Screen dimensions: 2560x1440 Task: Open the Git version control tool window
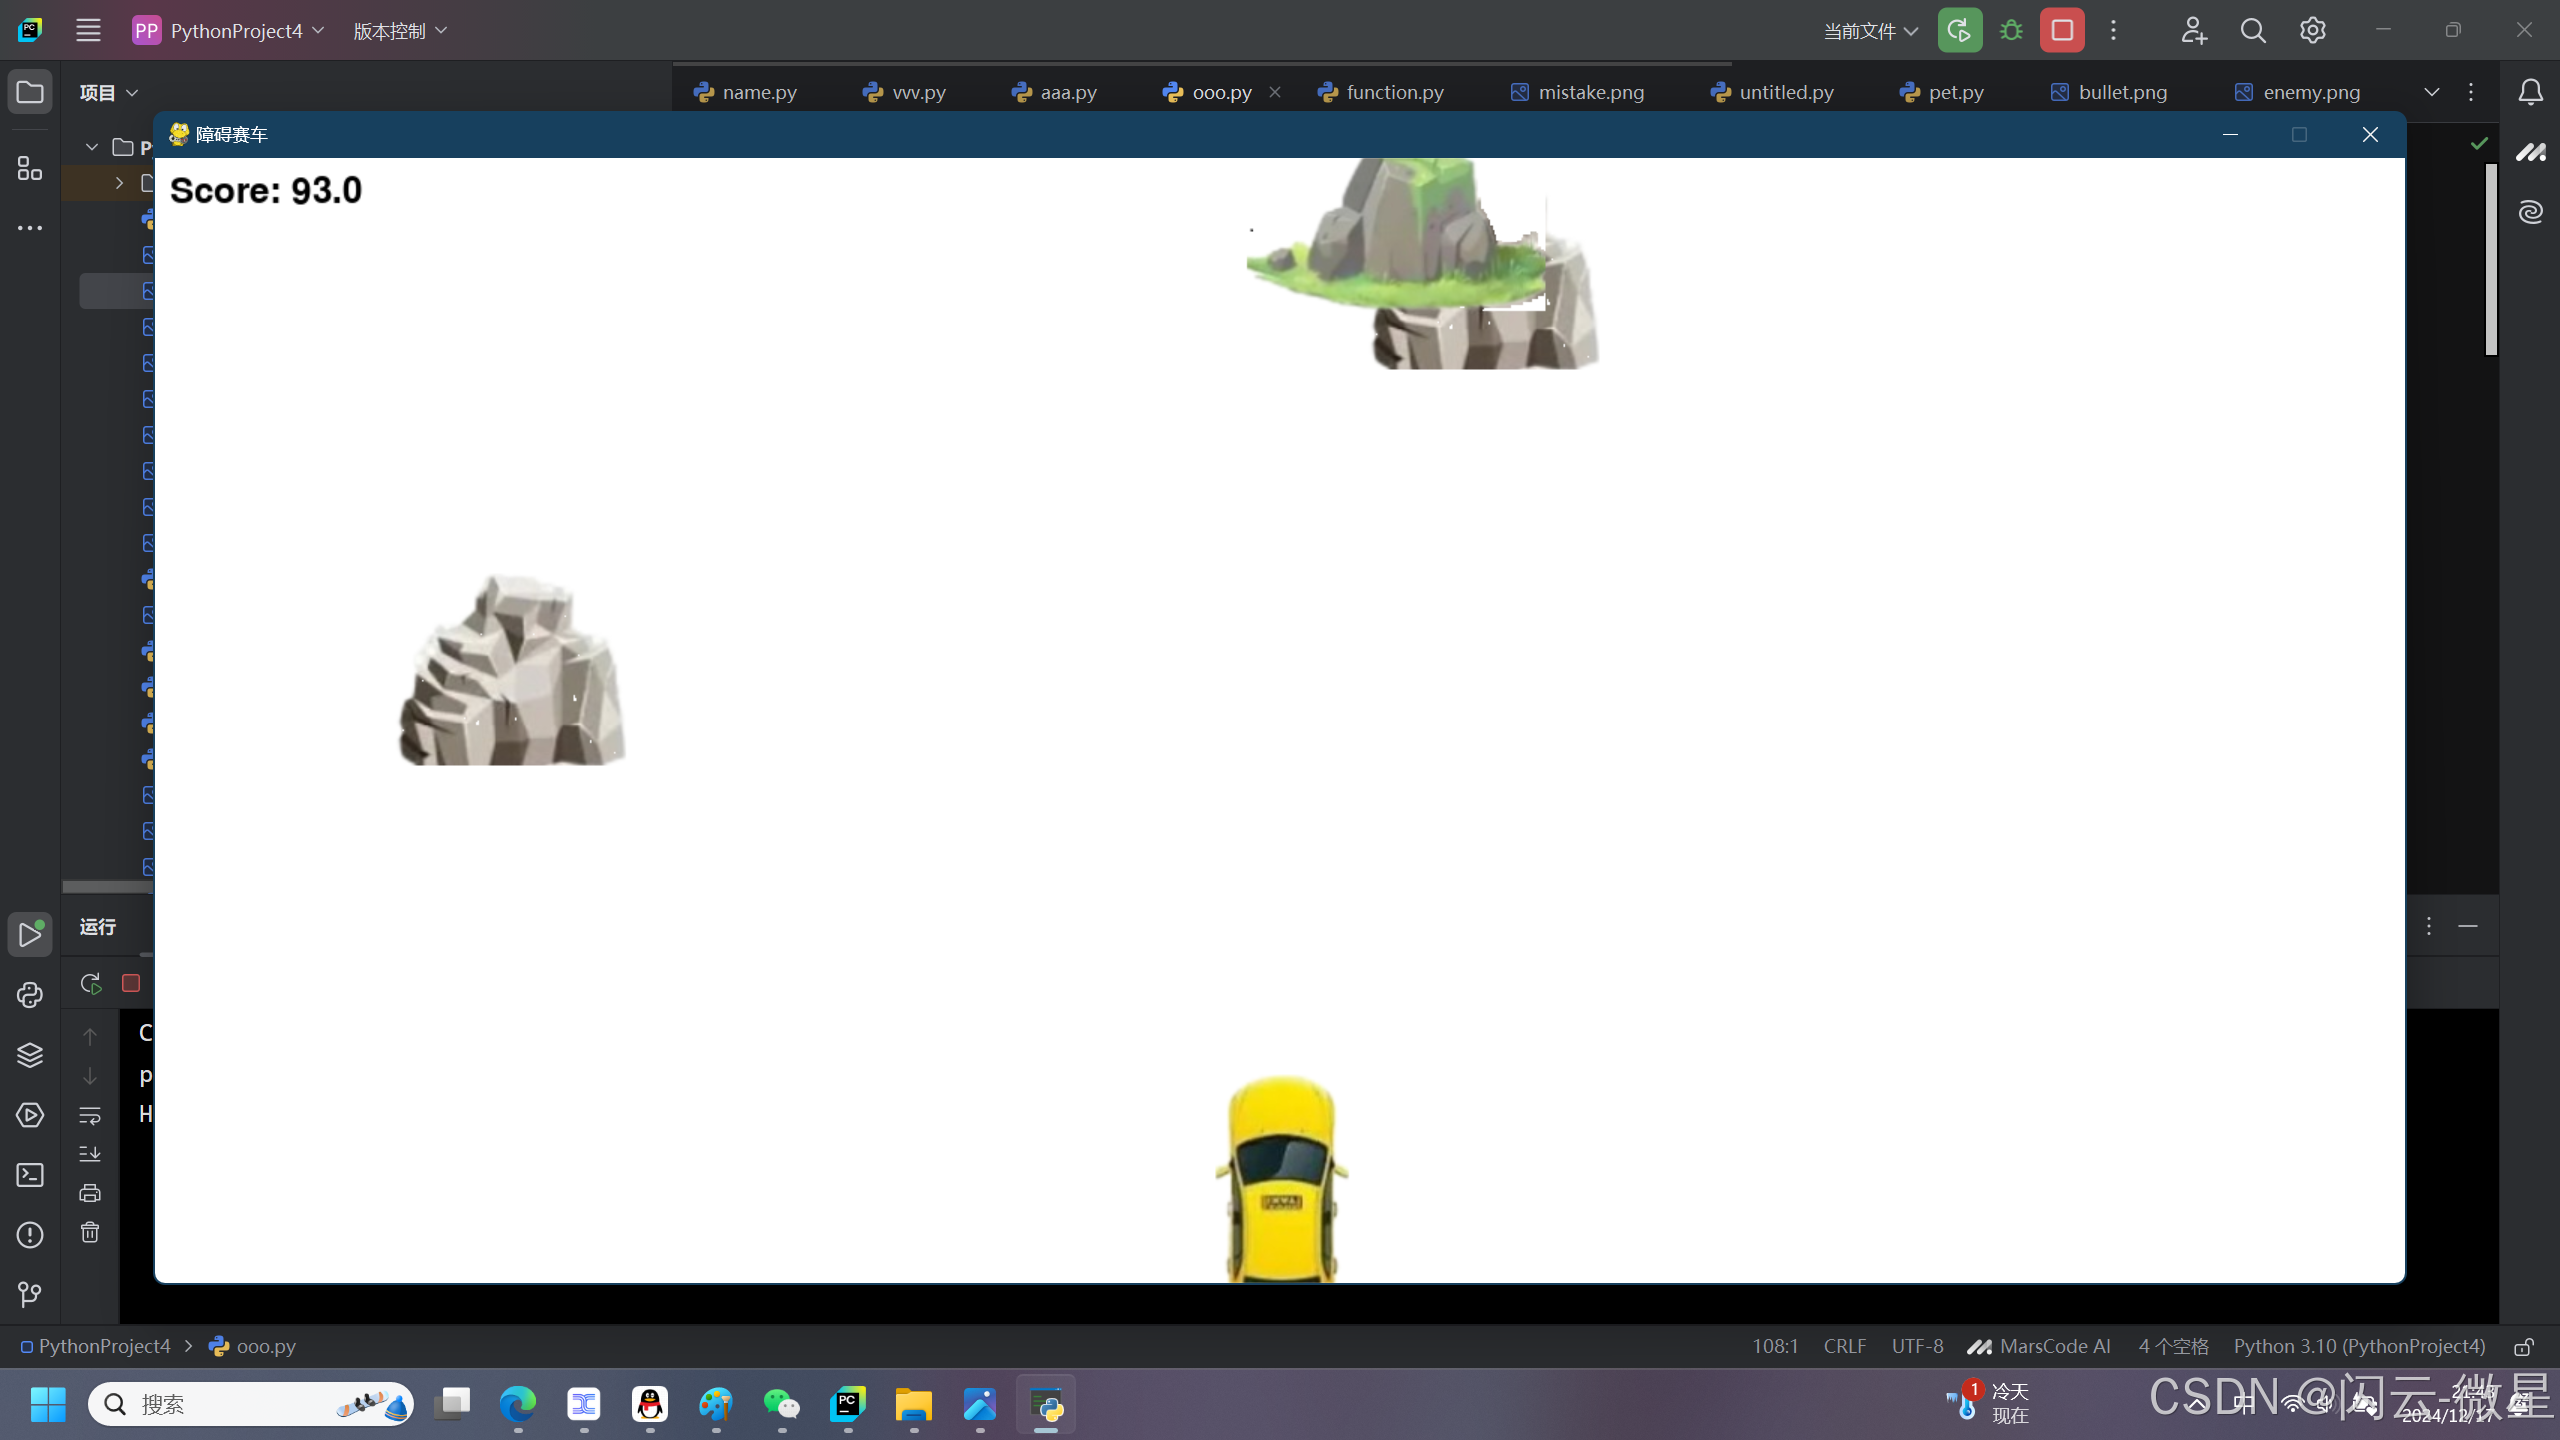point(30,1295)
